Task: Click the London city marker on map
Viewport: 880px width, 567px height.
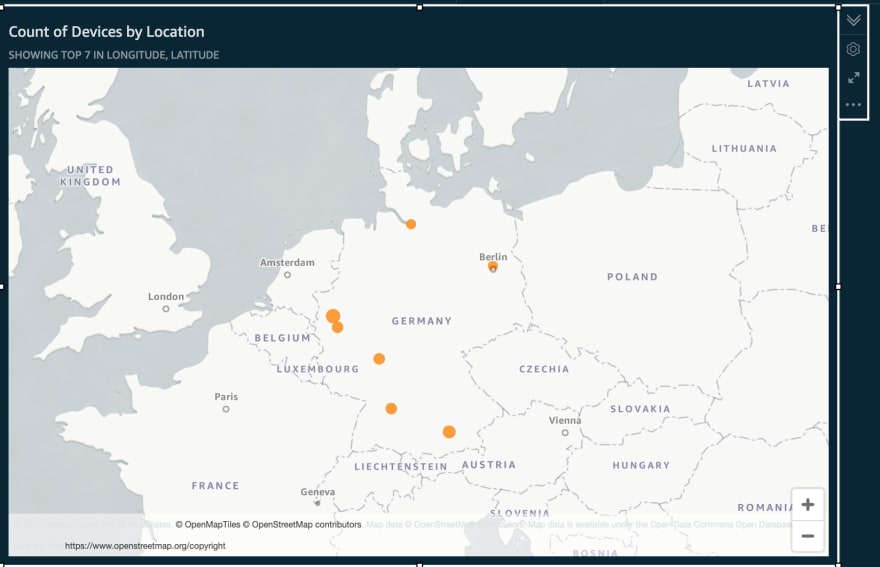Action: [x=166, y=309]
